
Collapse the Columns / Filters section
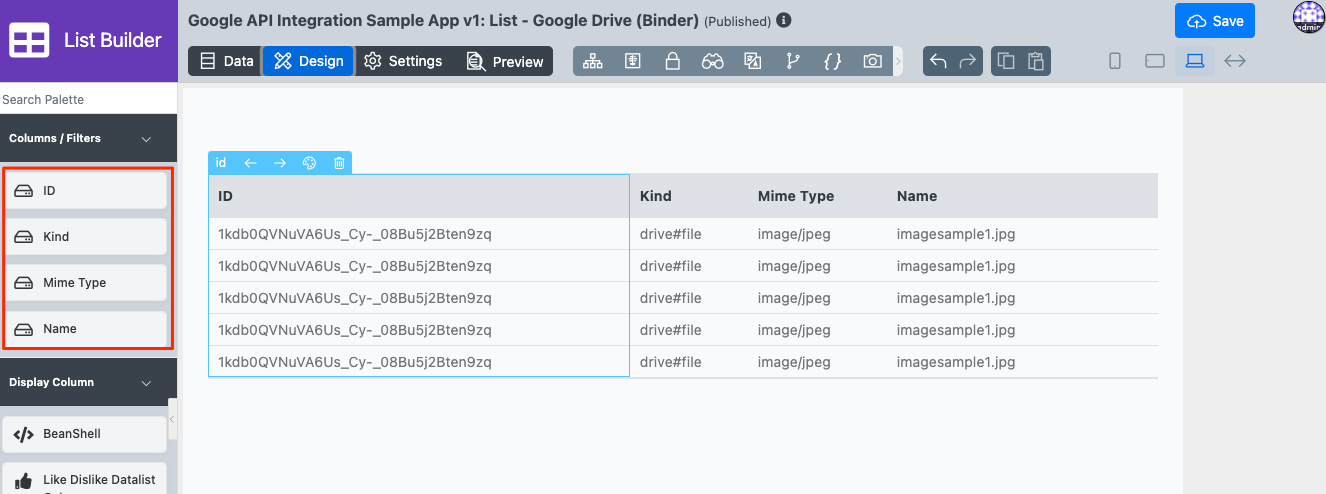146,139
